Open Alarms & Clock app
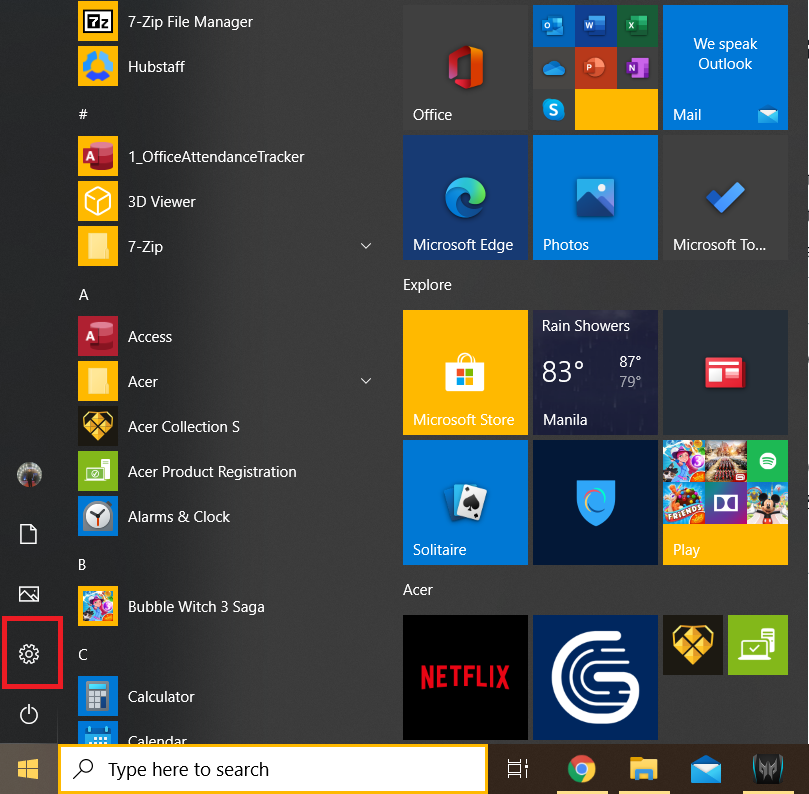Viewport: 809px width, 794px height. (224, 516)
